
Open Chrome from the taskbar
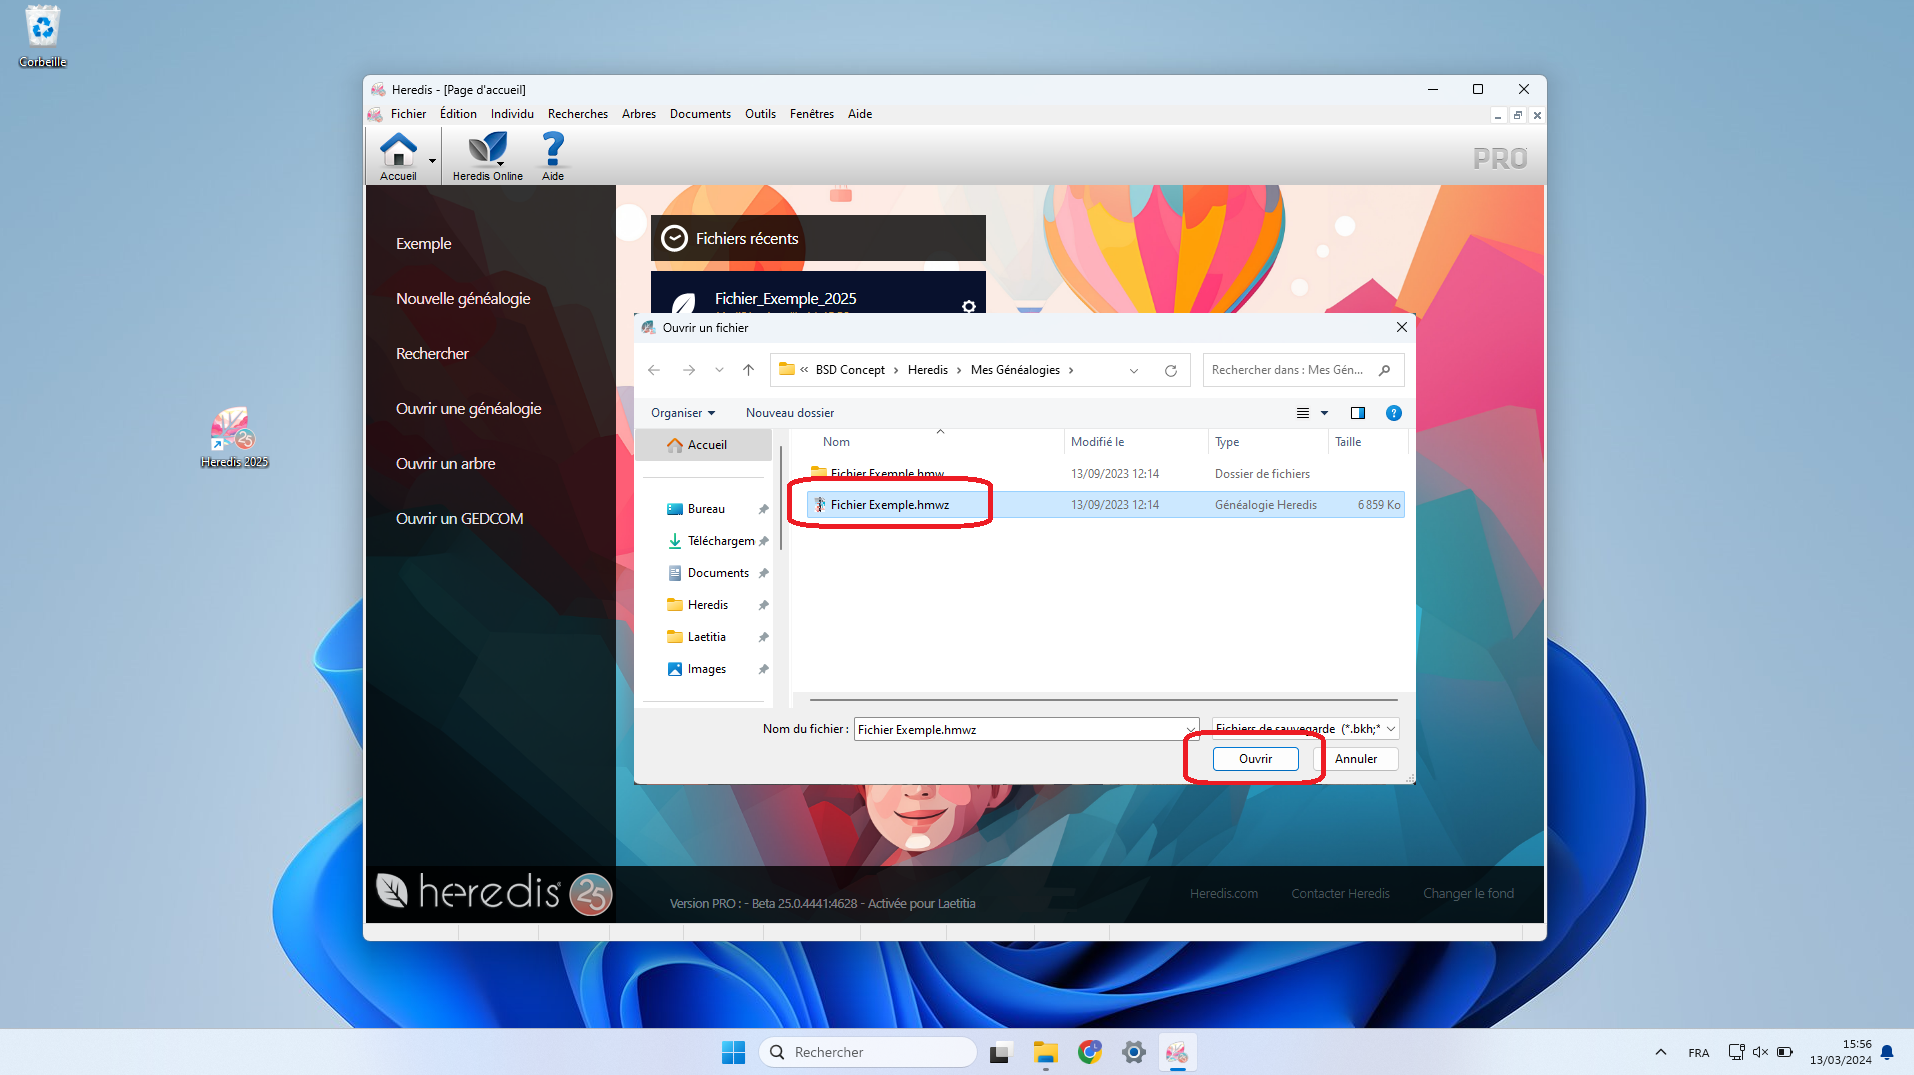[x=1089, y=1052]
